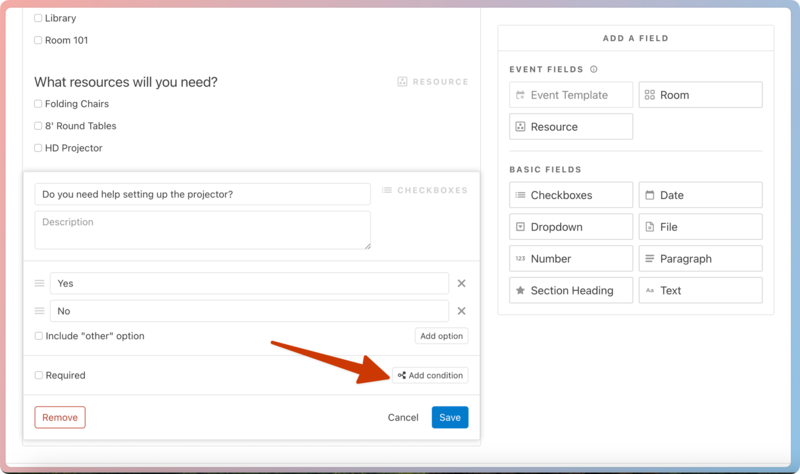Delete the No option using X icon
Viewport: 800px width, 474px height.
click(x=461, y=311)
